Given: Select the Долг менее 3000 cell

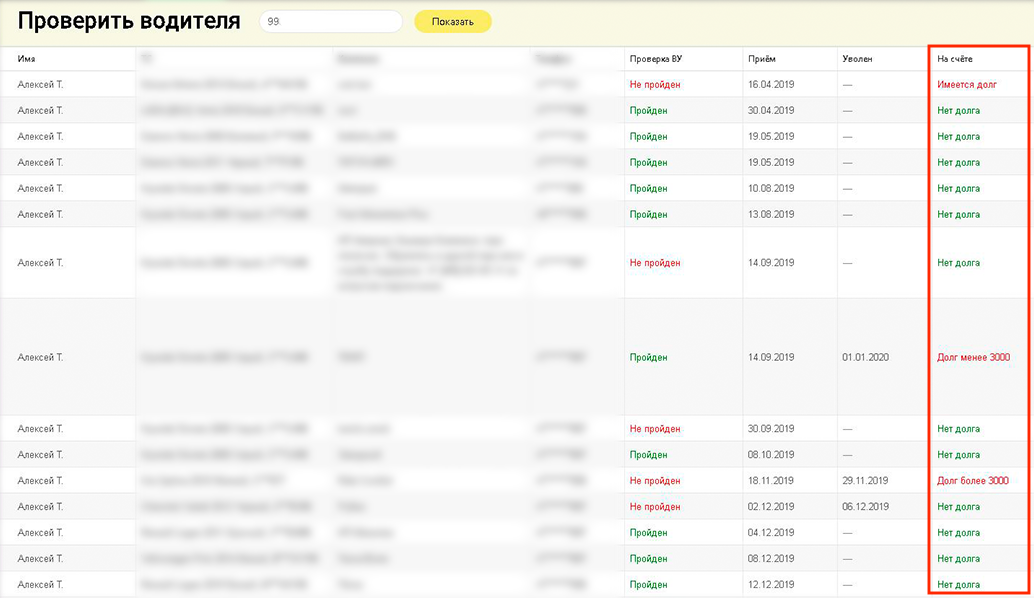Looking at the screenshot, I should point(973,357).
